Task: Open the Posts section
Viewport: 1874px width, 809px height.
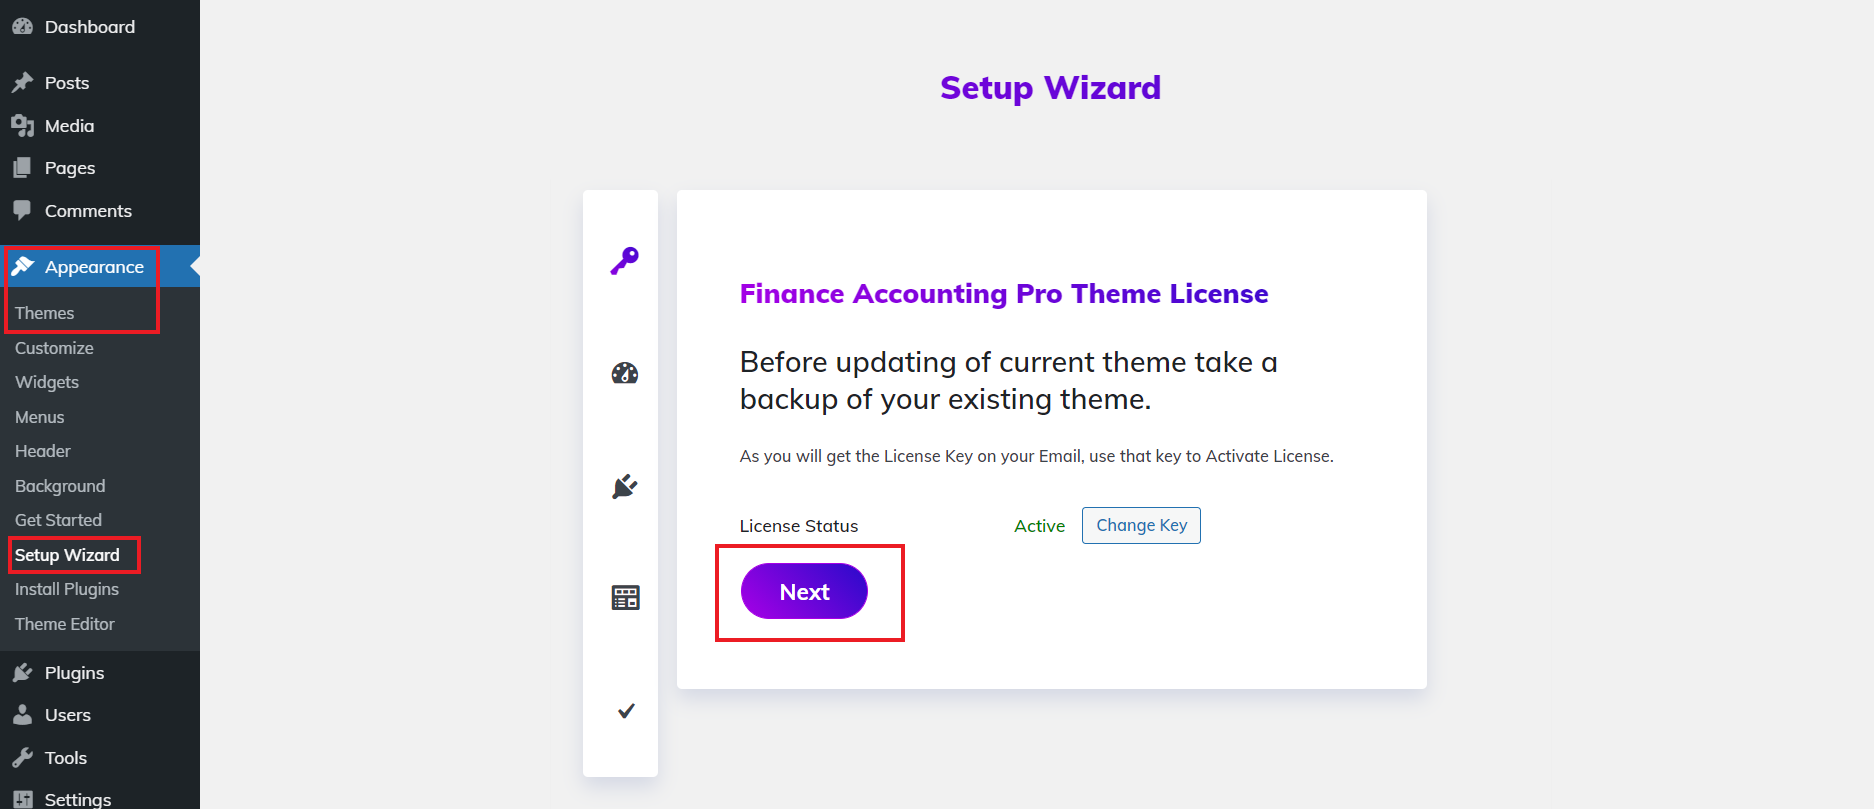Action: (x=65, y=82)
